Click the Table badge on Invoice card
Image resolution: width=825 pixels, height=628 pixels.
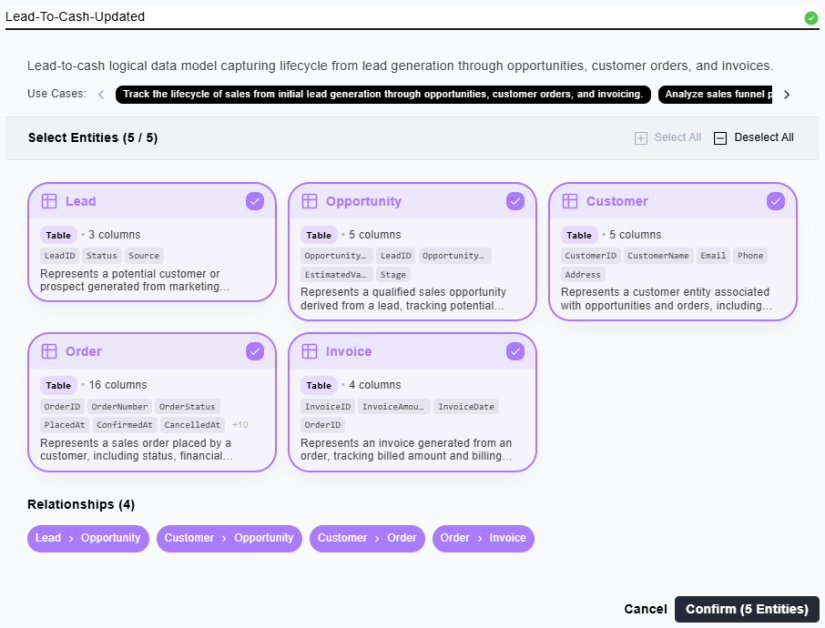pos(319,386)
